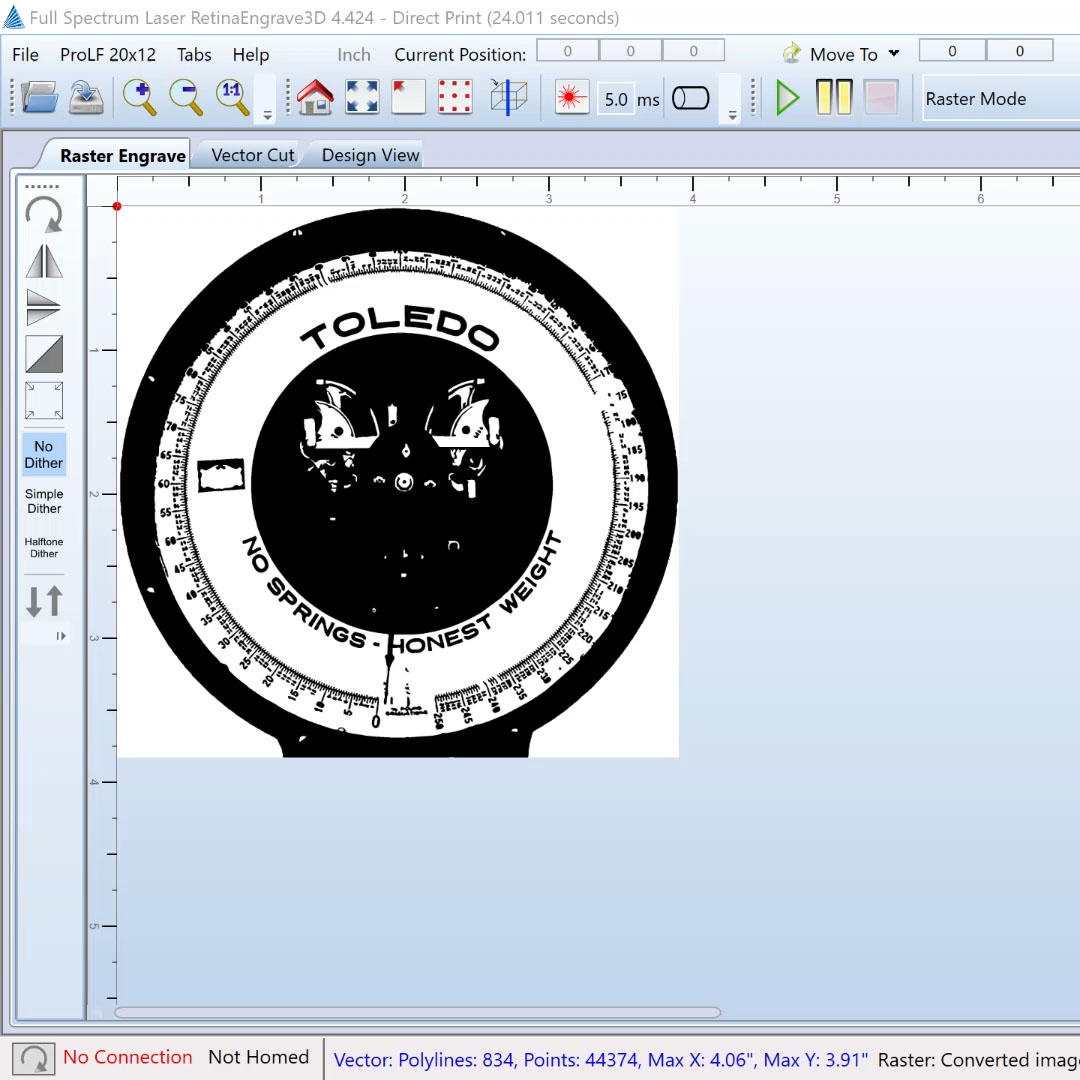
Task: Click the save-to-drive download icon
Action: (86, 97)
